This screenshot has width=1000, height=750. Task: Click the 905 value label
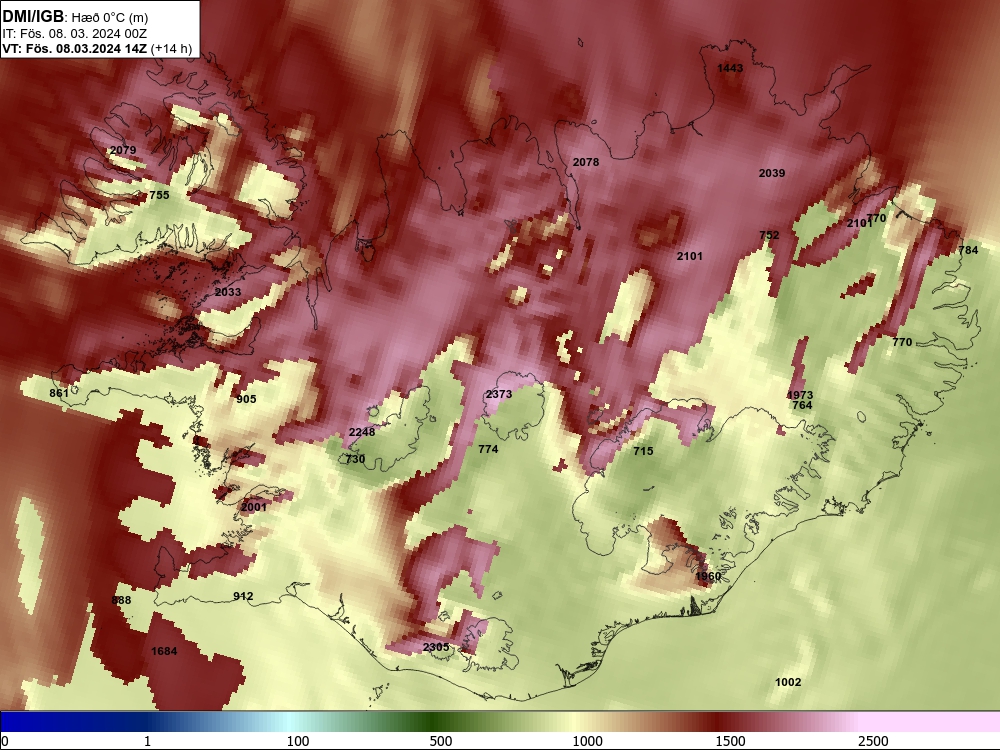point(246,399)
